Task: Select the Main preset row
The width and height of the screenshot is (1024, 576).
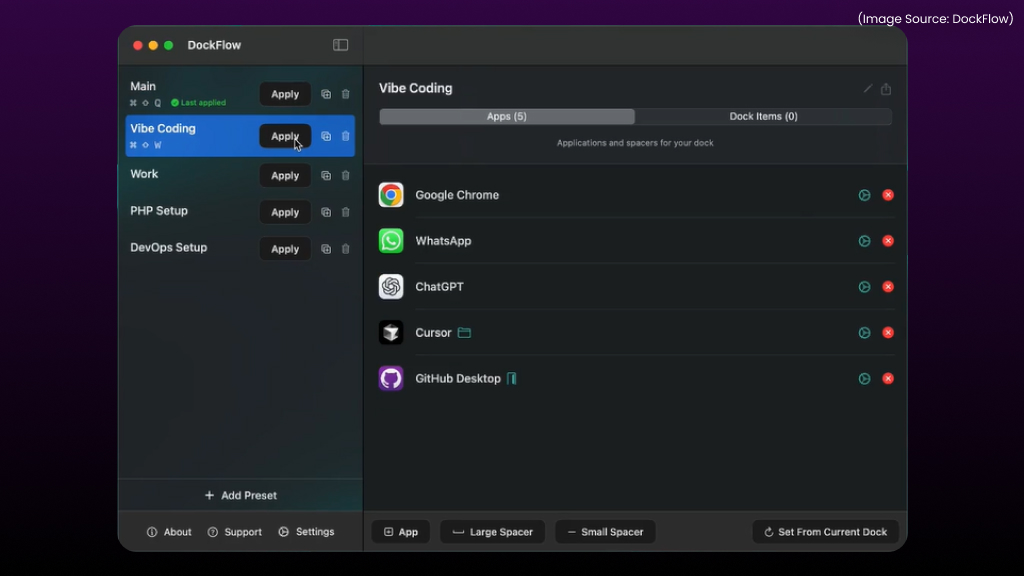Action: point(240,94)
